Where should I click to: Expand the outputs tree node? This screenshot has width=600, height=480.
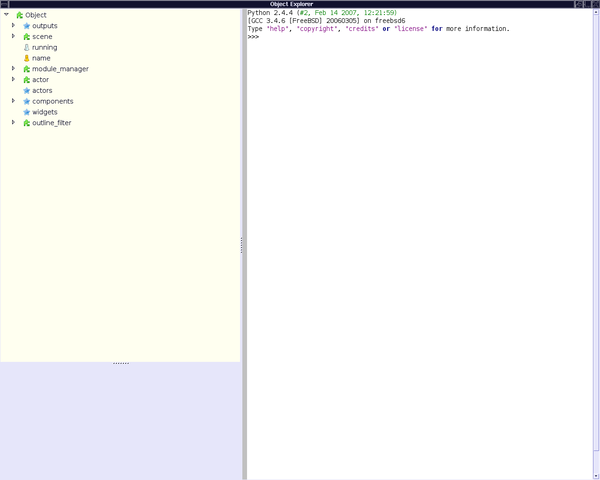(13, 25)
